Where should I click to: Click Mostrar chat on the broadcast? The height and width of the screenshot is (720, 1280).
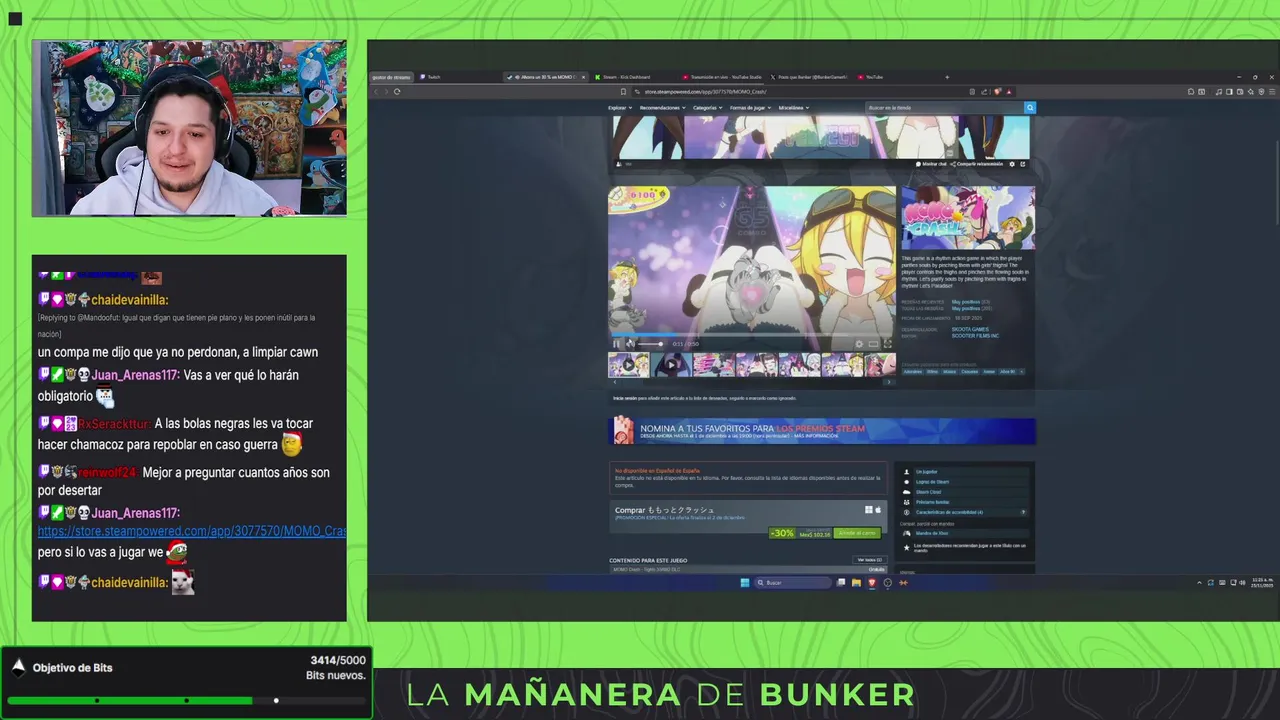[931, 164]
